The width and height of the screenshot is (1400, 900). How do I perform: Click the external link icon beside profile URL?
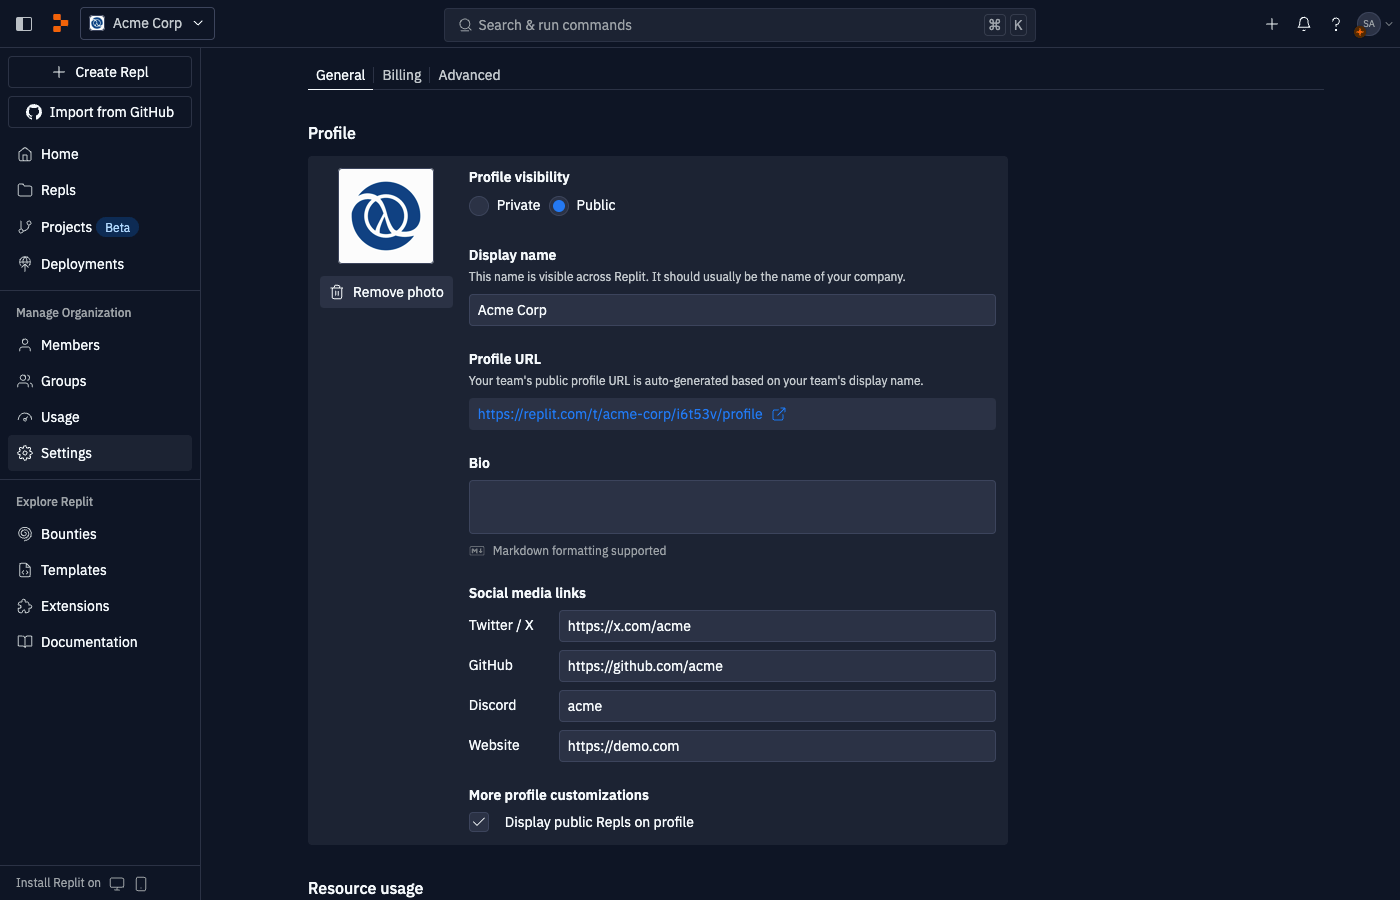coord(779,414)
